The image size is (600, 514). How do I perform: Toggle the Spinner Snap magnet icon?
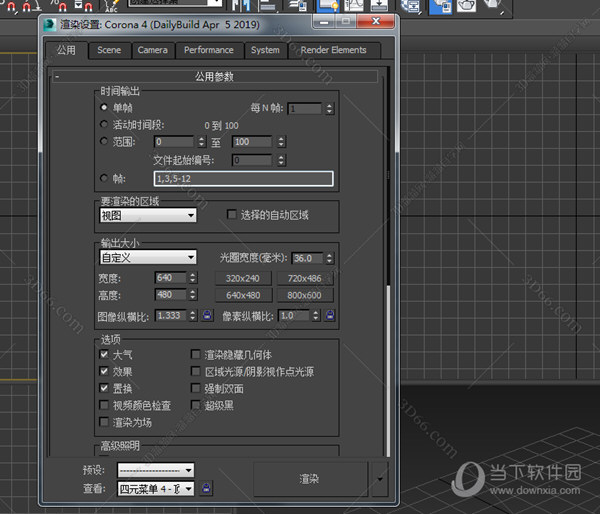coord(83,6)
